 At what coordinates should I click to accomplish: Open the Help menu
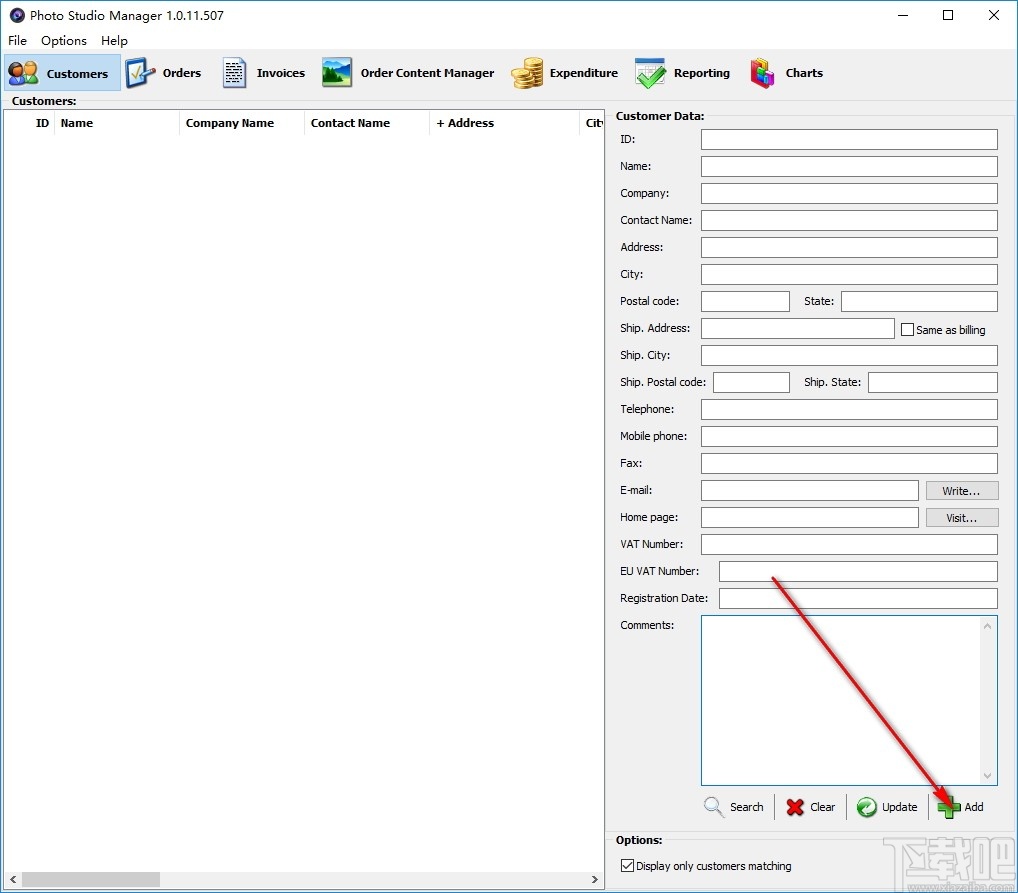[114, 40]
